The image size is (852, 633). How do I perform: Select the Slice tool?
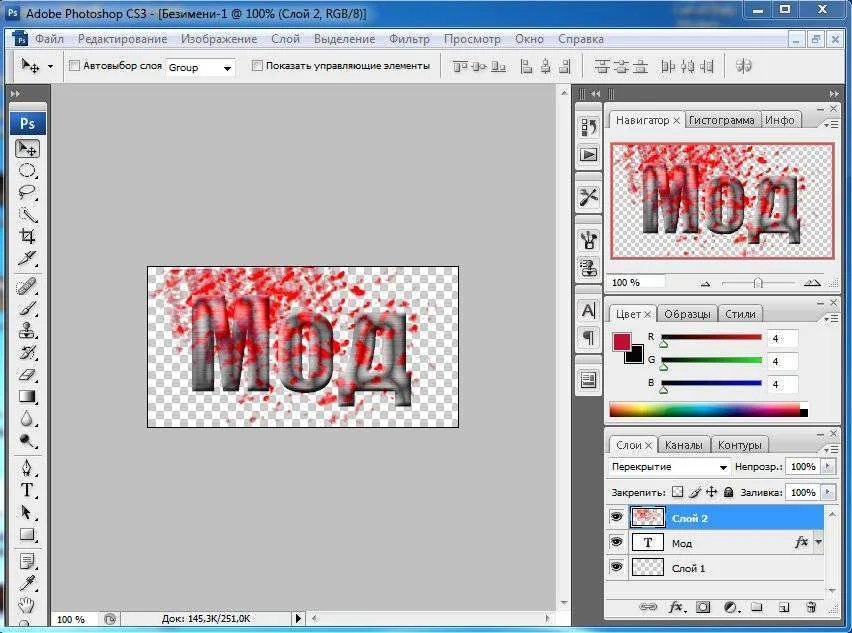pyautogui.click(x=27, y=258)
